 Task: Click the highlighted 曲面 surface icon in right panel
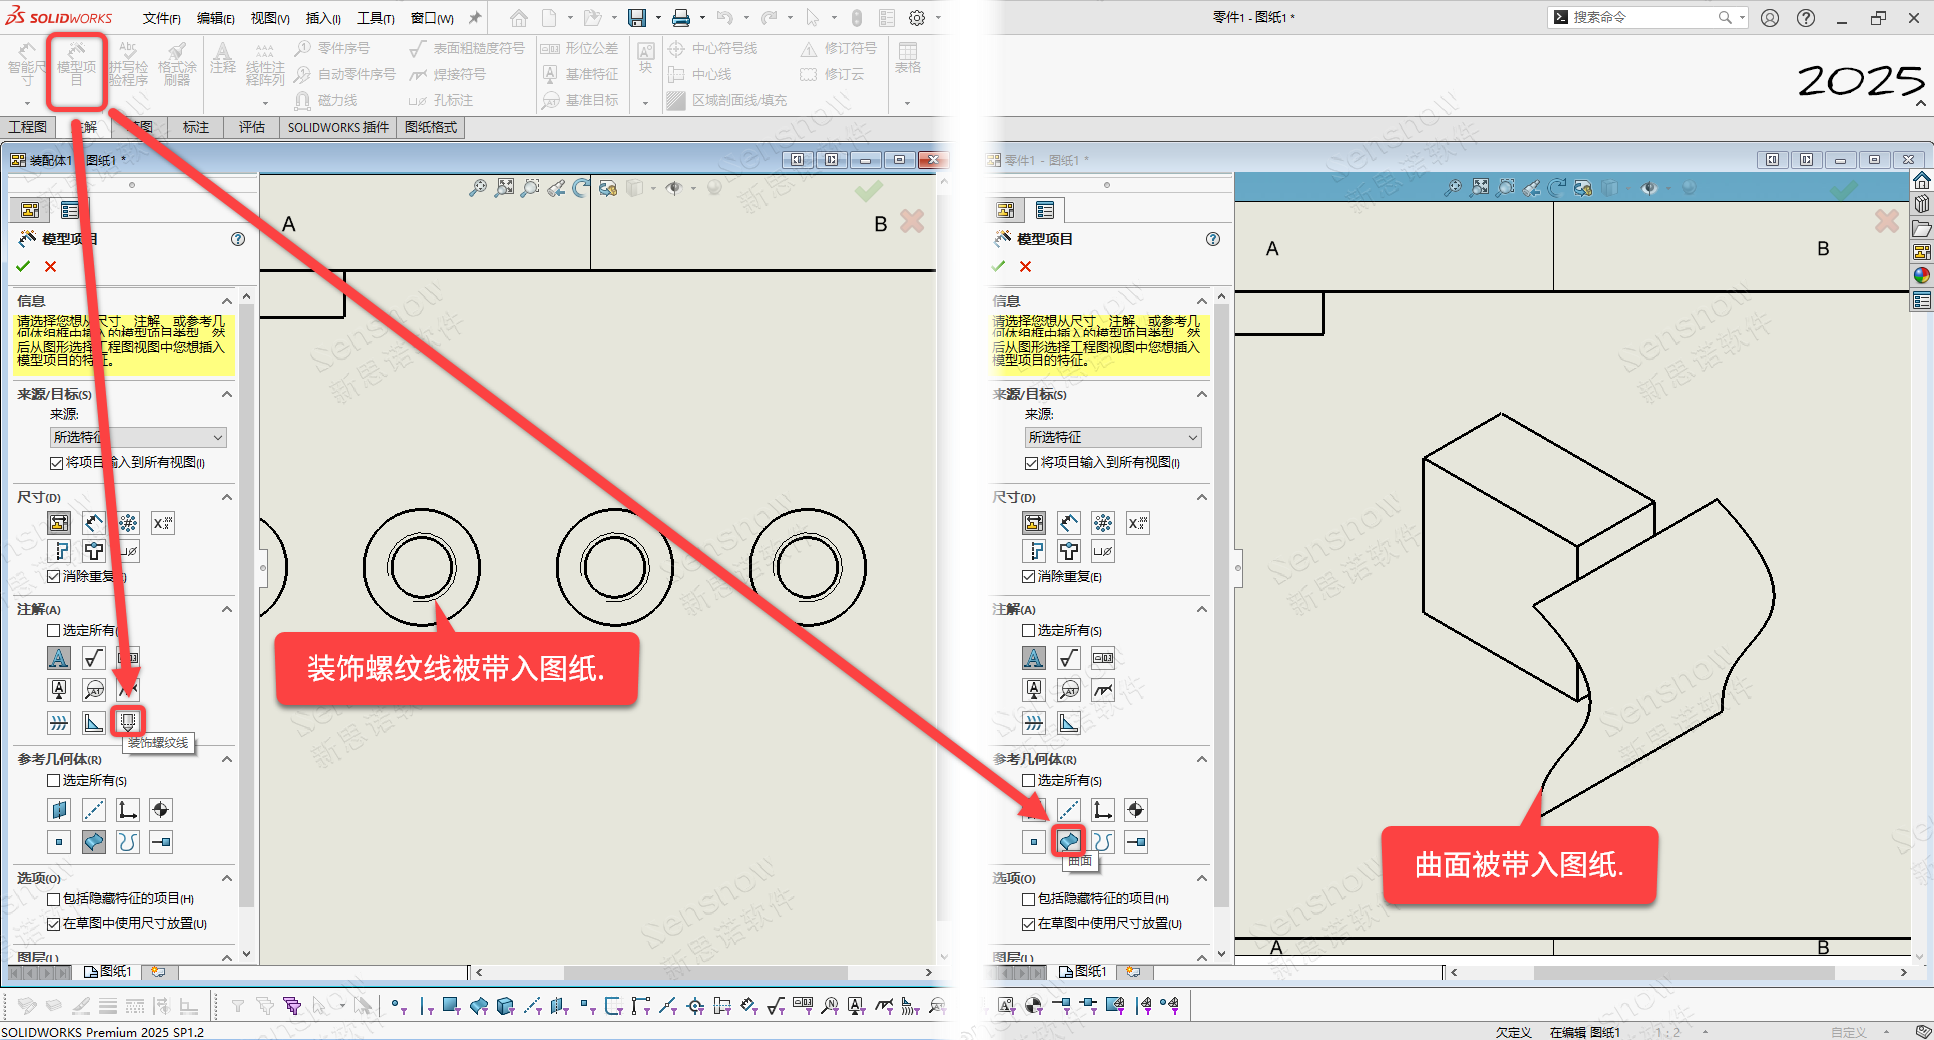coord(1069,841)
